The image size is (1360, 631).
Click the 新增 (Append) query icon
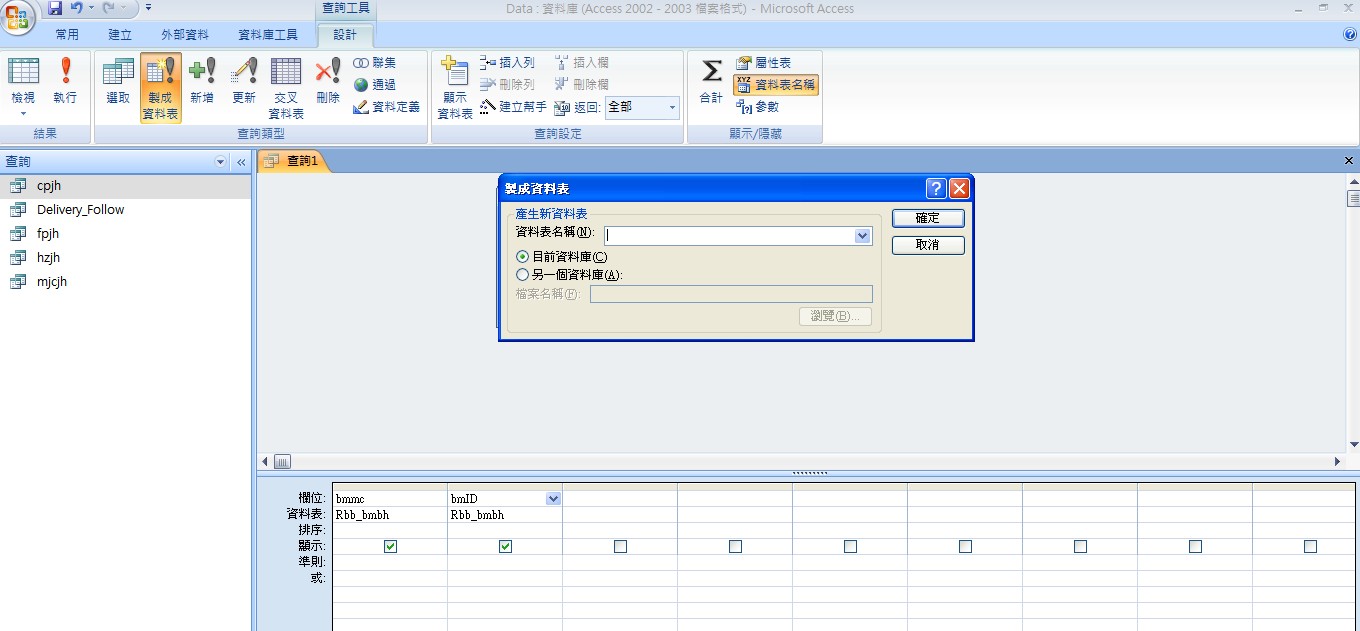(x=202, y=81)
